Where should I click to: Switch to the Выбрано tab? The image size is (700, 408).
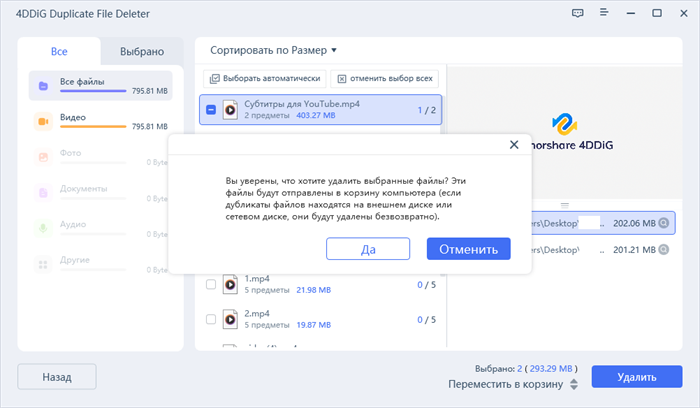(142, 51)
